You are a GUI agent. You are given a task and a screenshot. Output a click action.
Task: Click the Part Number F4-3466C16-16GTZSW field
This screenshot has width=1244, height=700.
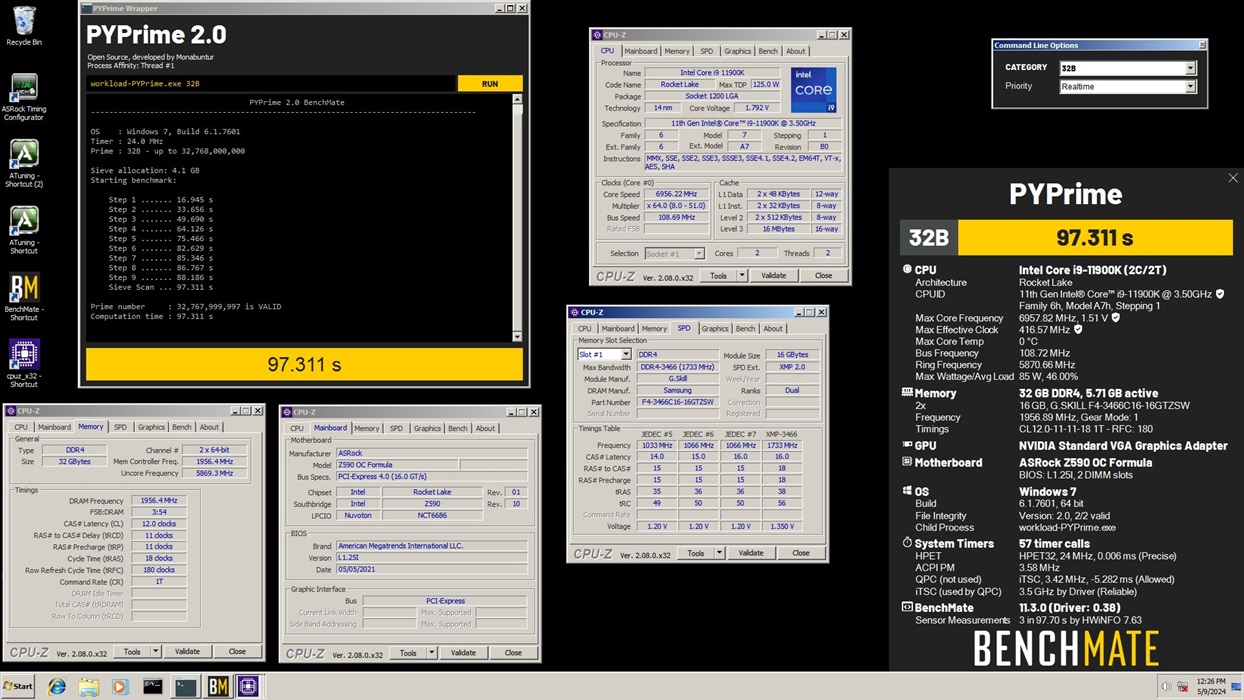(x=678, y=402)
